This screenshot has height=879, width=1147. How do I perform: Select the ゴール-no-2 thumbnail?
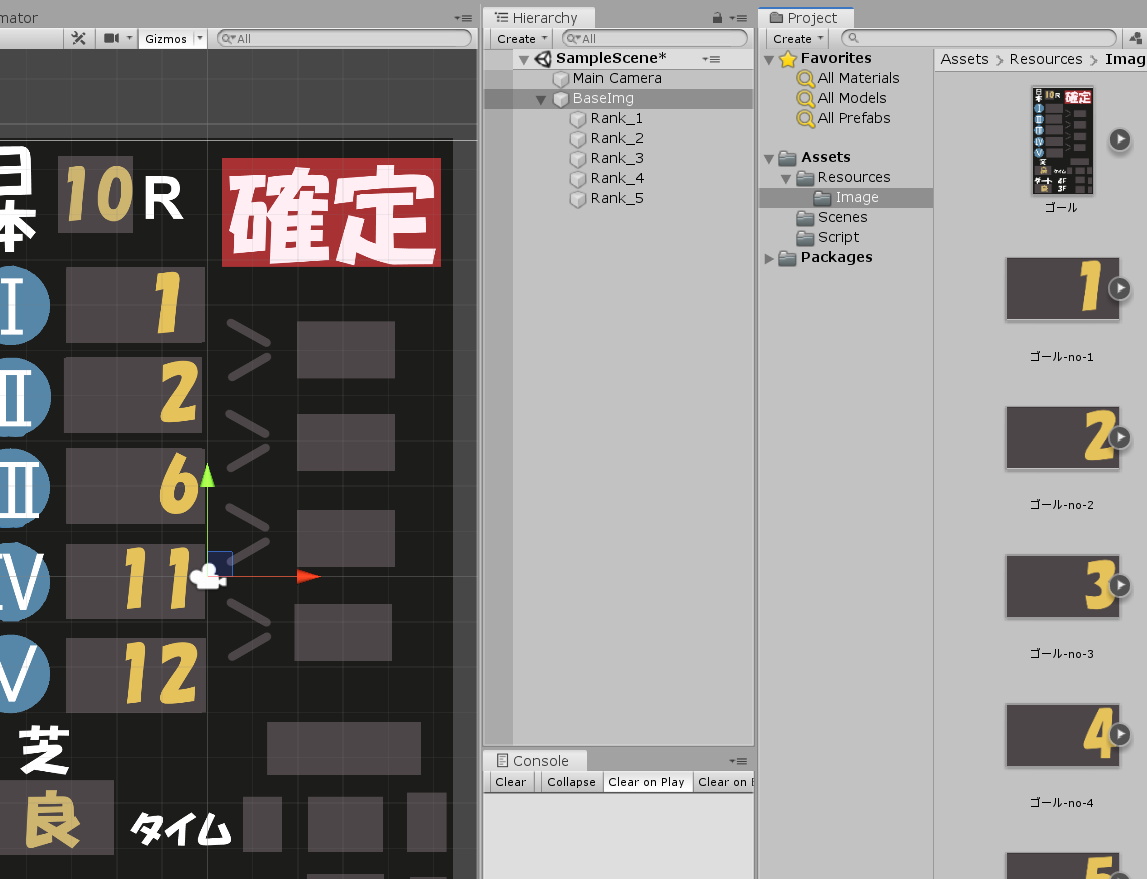(1063, 437)
